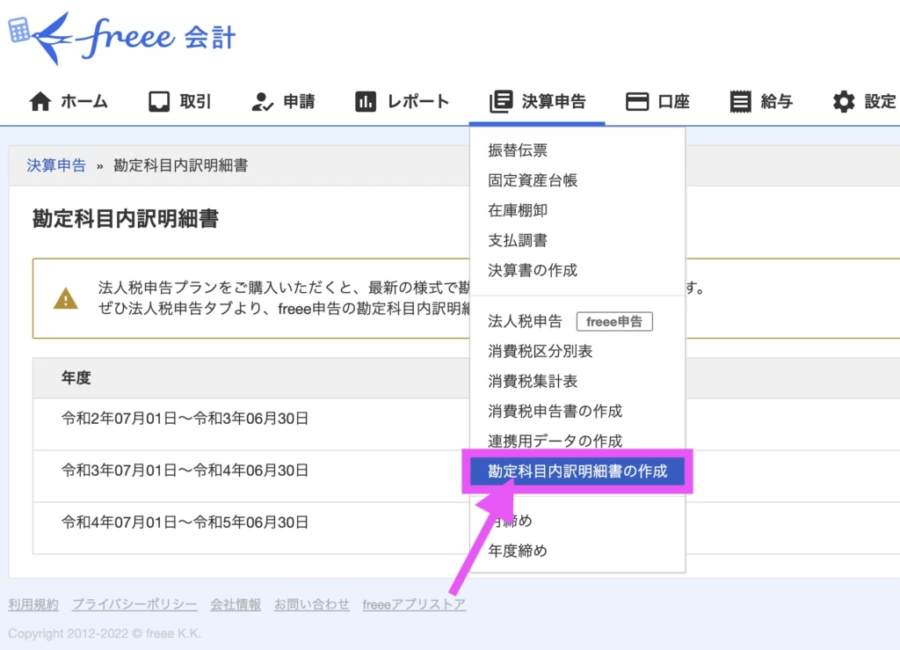Select the 令和2年07月01日〜令和3年06月30日 row

pyautogui.click(x=185, y=418)
